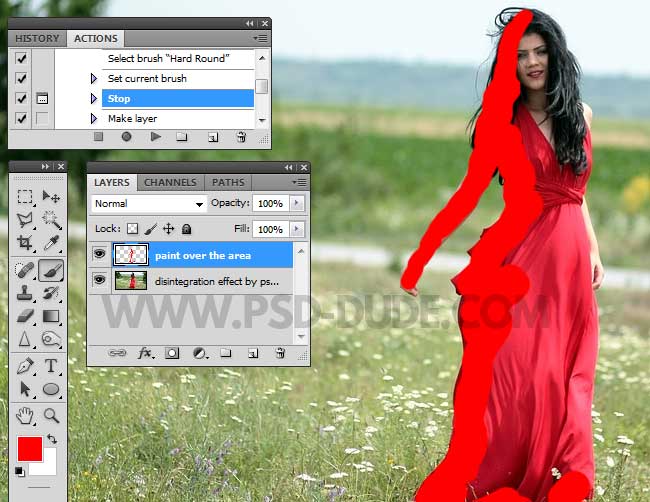Open the red foreground color swatch
The height and width of the screenshot is (502, 650).
tap(30, 449)
